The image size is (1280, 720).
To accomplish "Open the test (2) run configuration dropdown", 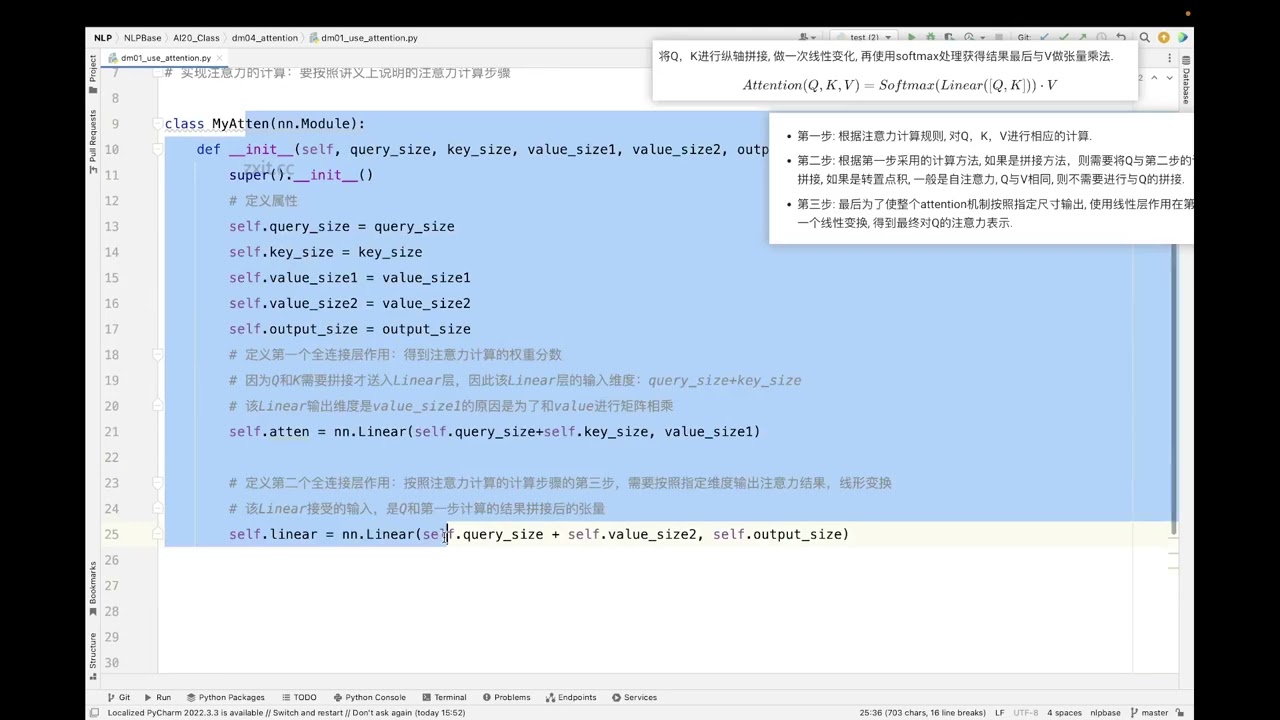I will coord(862,37).
